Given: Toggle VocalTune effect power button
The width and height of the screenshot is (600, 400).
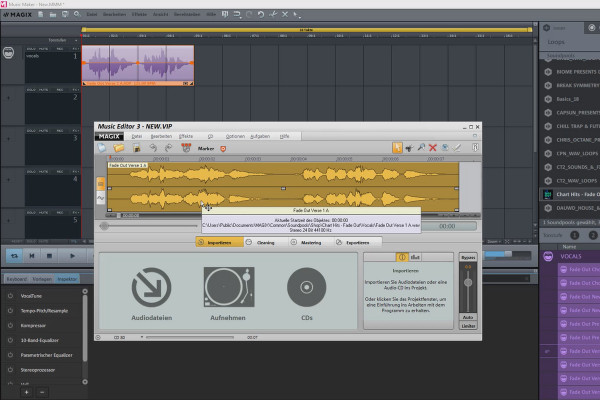Looking at the screenshot, I should click(10, 296).
